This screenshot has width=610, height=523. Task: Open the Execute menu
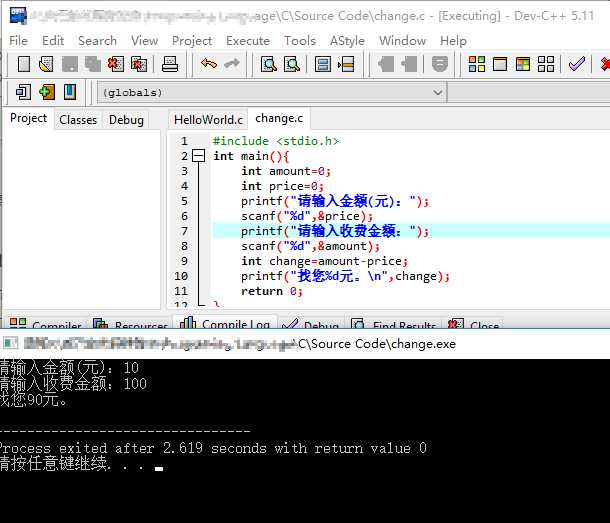247,40
